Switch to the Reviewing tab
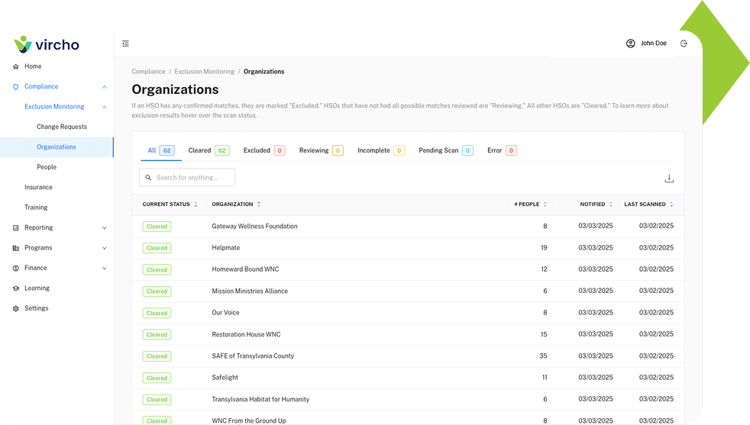The width and height of the screenshot is (750, 425). point(321,151)
